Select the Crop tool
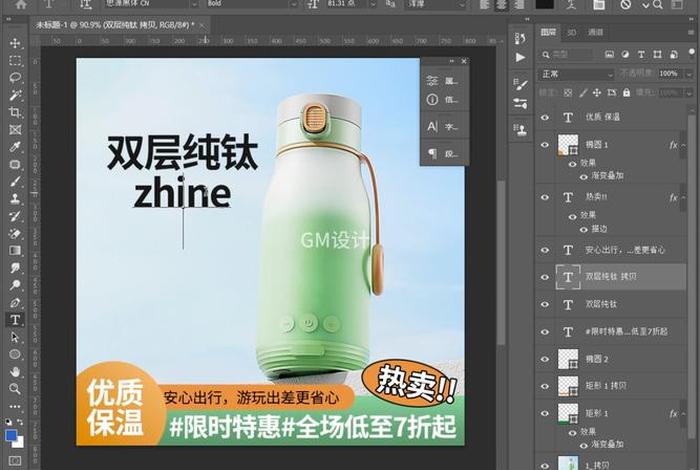Screen dimensions: 700x470 tap(15, 112)
